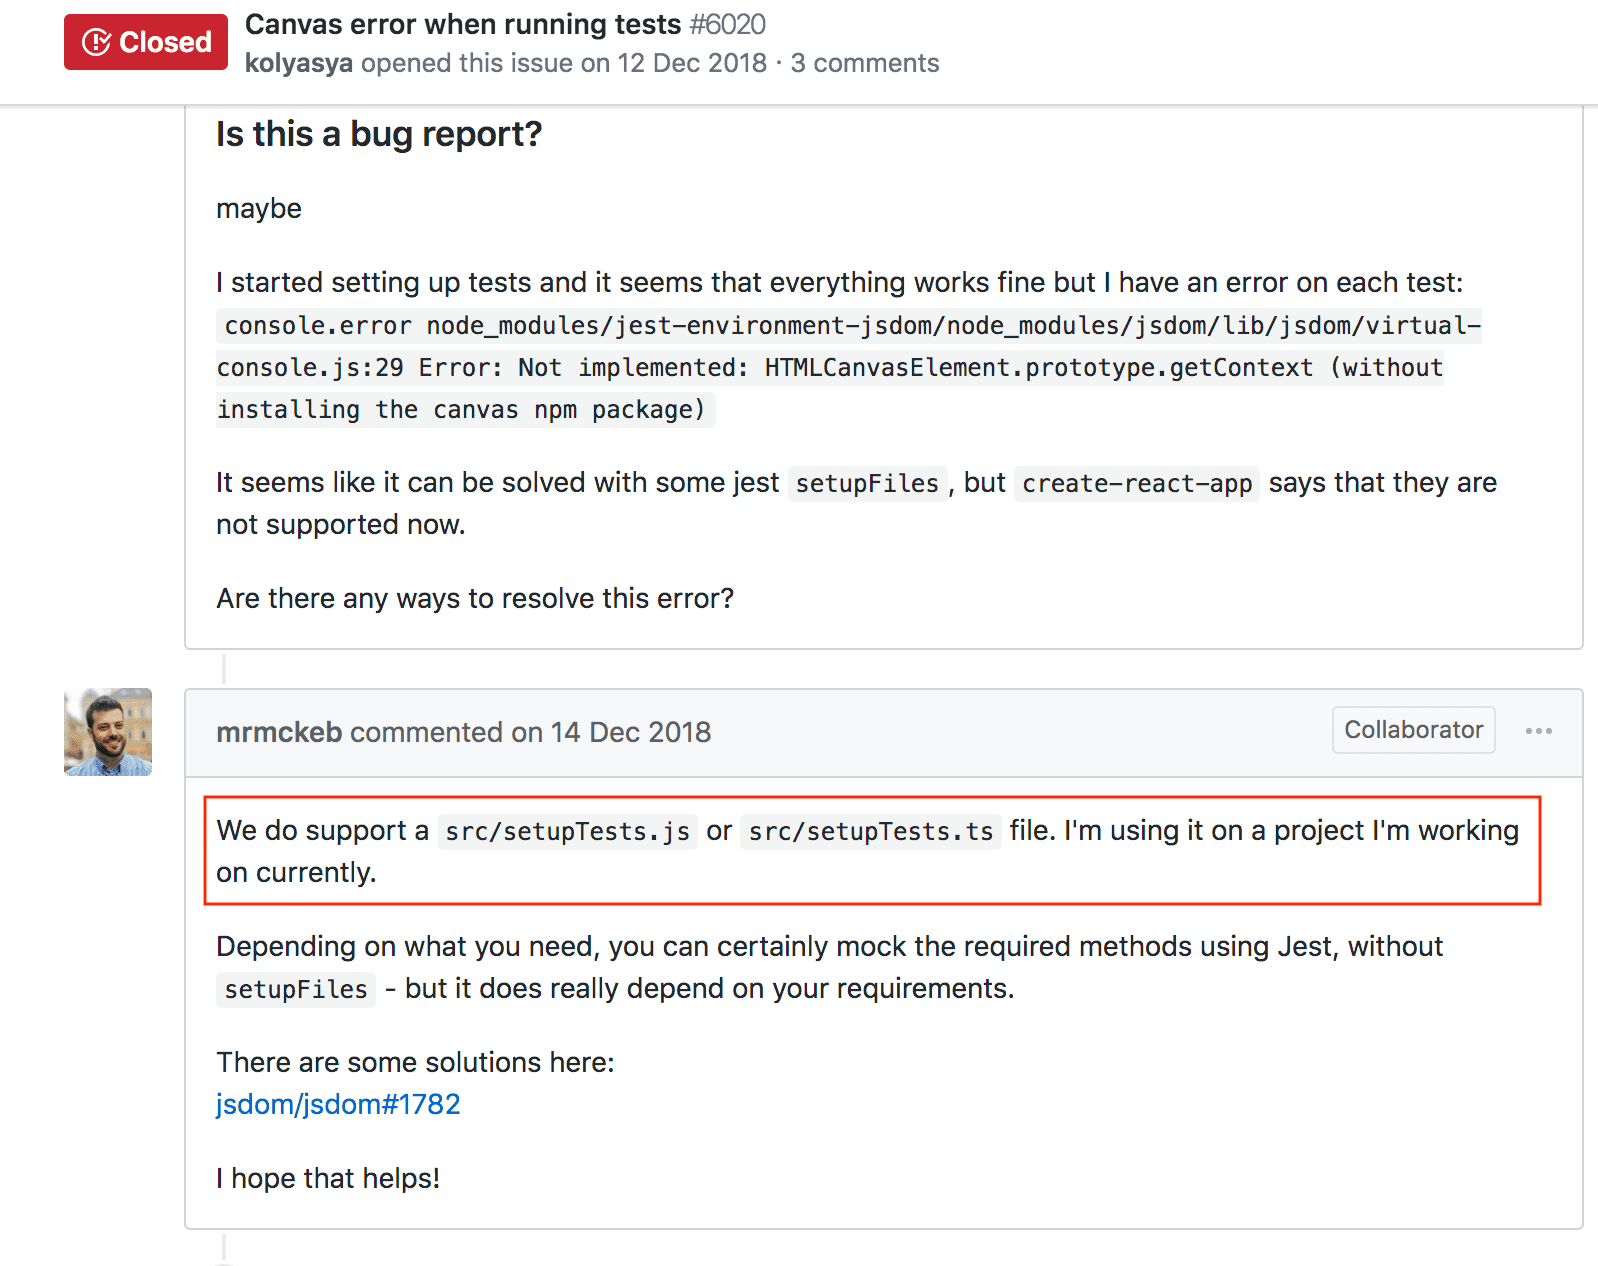
Task: Click the I hope that helps text
Action: coord(328,1178)
